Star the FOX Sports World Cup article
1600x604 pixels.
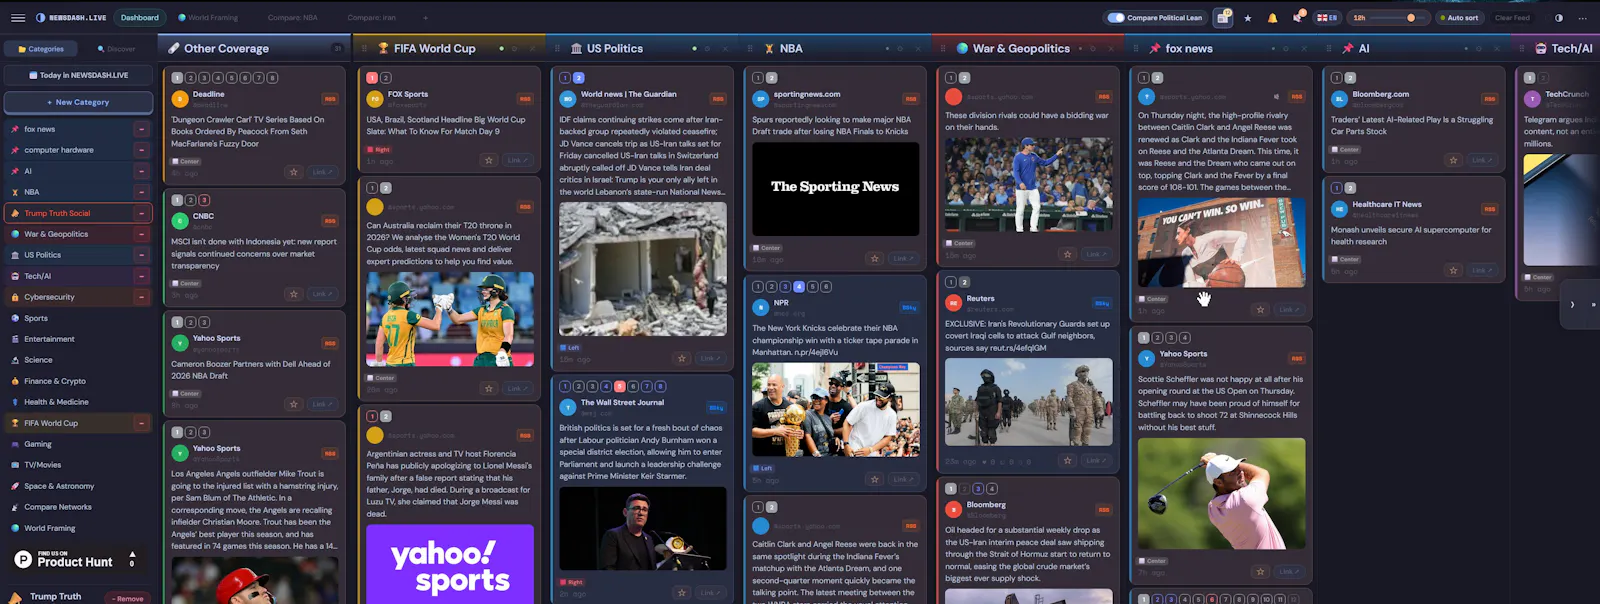pyautogui.click(x=489, y=160)
